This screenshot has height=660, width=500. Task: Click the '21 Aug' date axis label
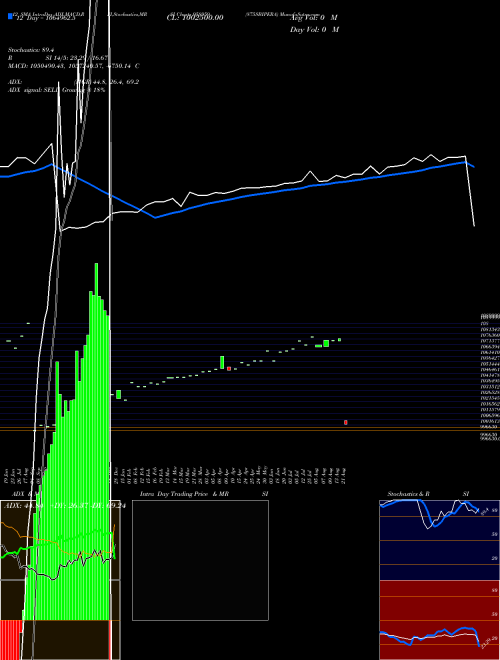click(x=346, y=478)
